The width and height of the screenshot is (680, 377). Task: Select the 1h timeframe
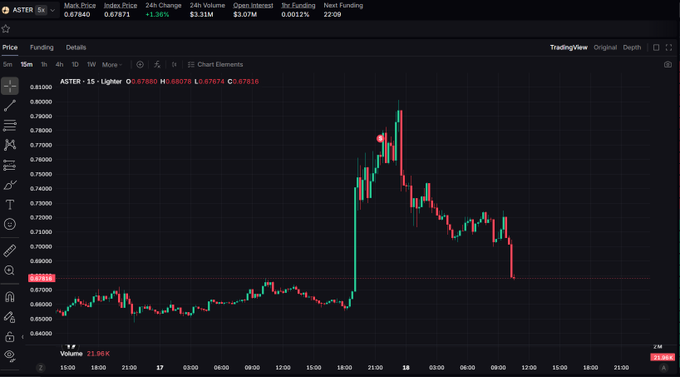(x=44, y=65)
